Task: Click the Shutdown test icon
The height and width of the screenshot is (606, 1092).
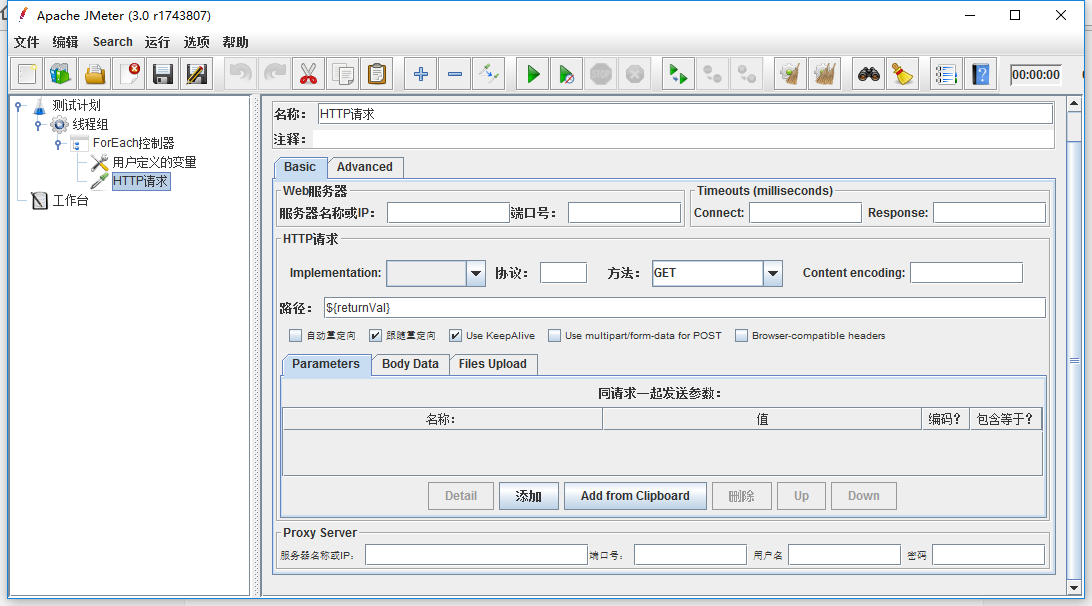Action: (634, 74)
